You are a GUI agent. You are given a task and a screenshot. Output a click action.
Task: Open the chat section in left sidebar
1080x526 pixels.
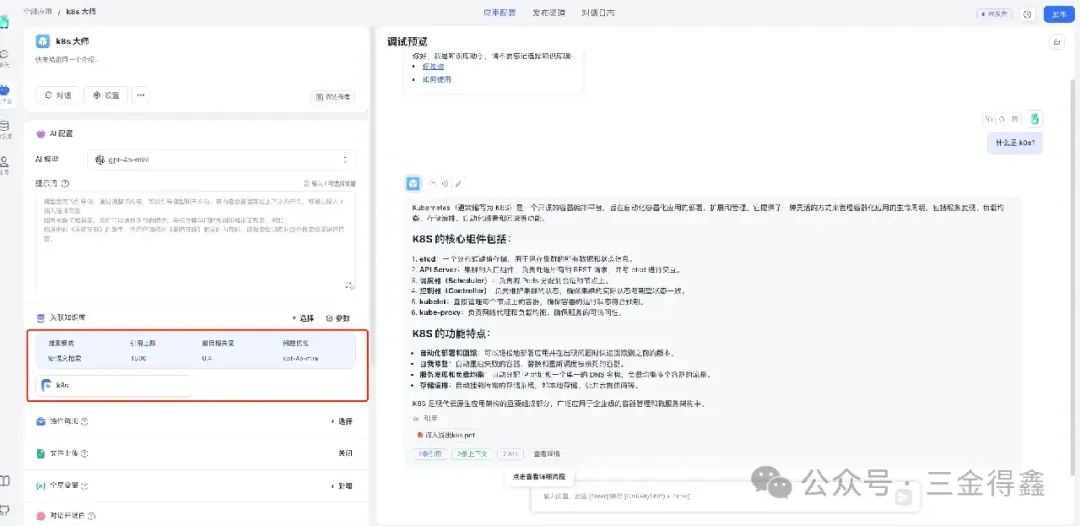[4, 56]
